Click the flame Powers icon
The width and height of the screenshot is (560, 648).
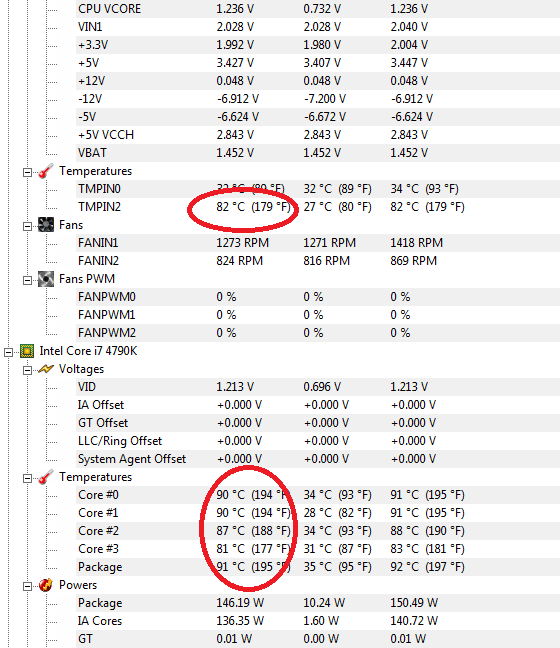coord(46,584)
